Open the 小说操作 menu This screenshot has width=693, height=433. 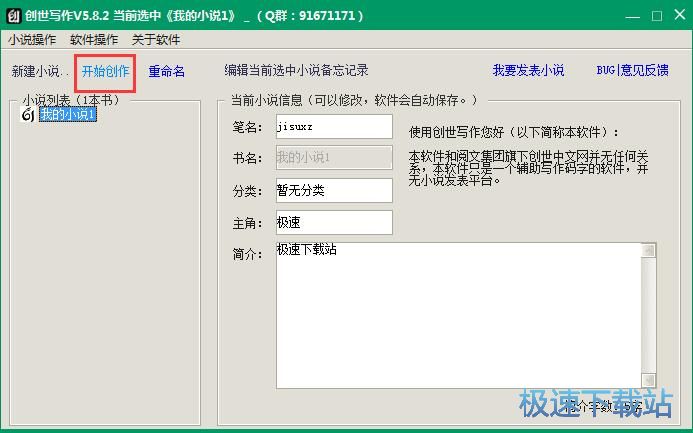click(x=32, y=40)
